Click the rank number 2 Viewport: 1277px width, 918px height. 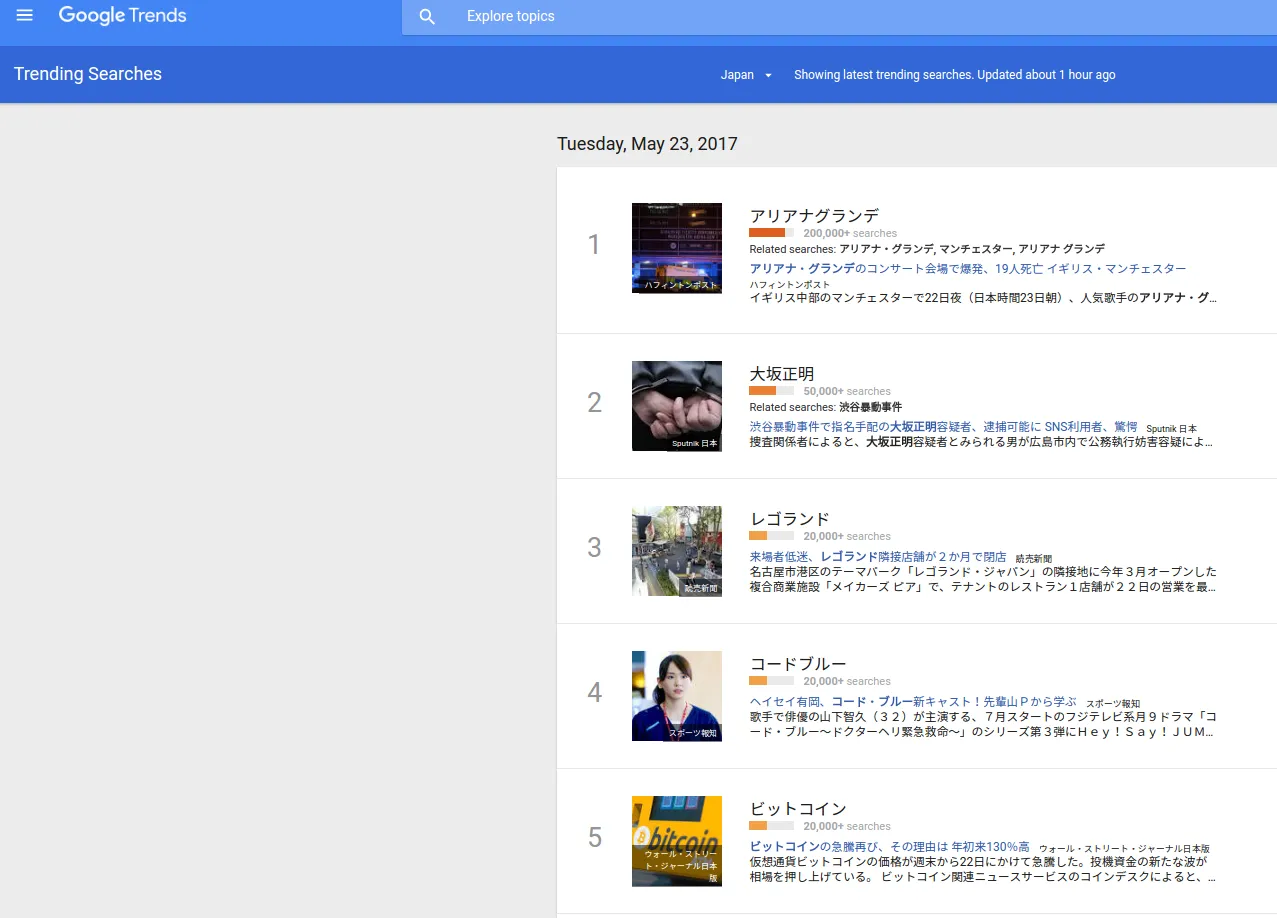coord(594,403)
